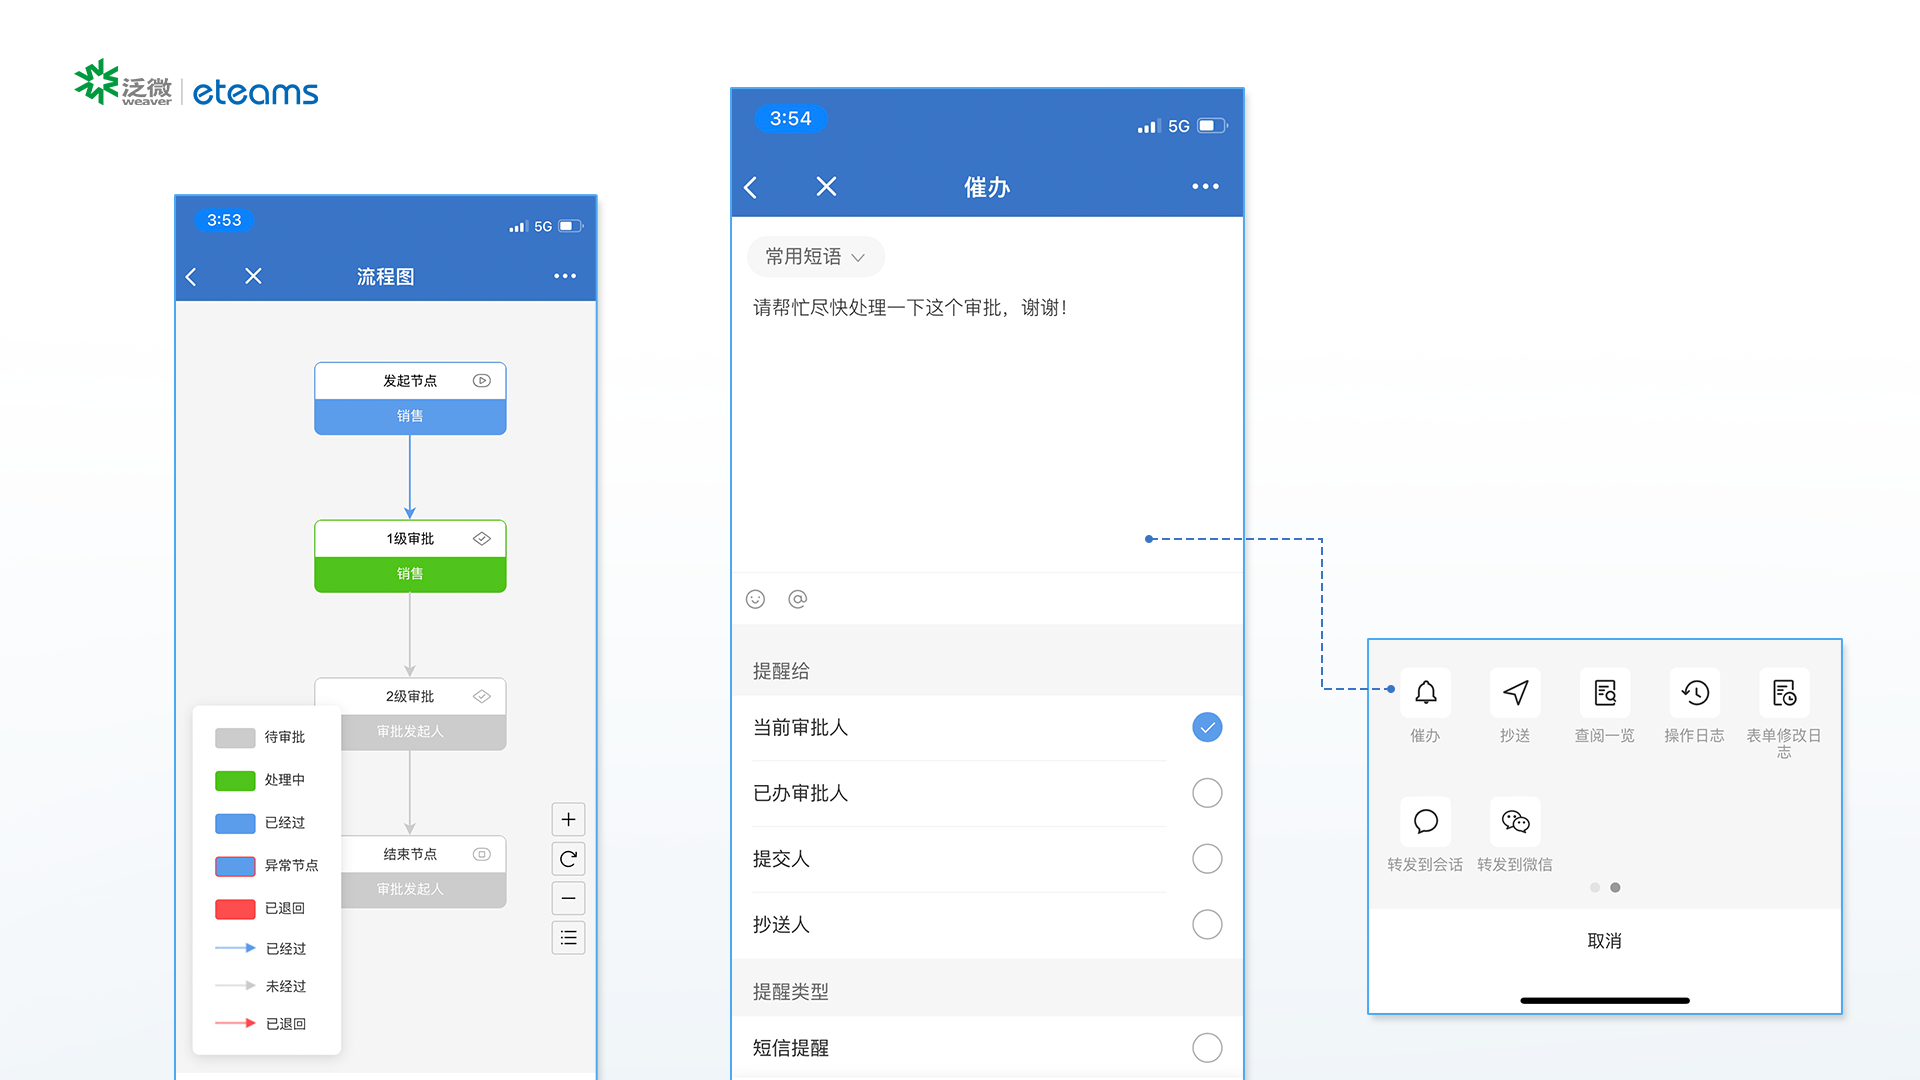Open the 常用短语 dropdown
This screenshot has width=1920, height=1080.
click(x=814, y=256)
